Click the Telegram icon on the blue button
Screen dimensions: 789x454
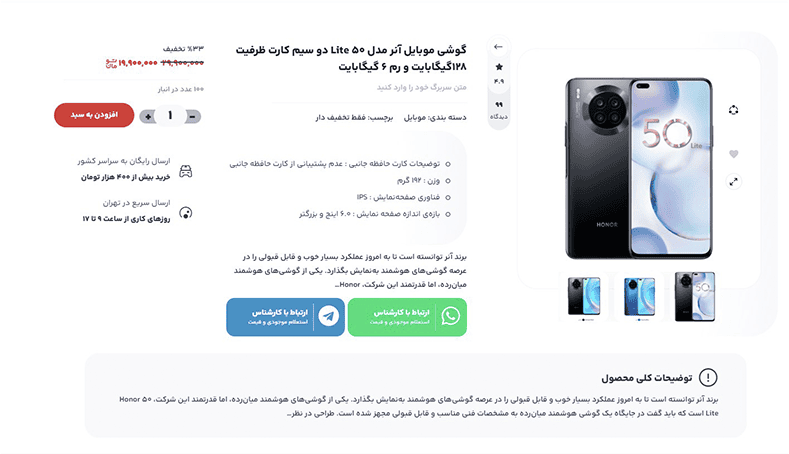pos(329,316)
